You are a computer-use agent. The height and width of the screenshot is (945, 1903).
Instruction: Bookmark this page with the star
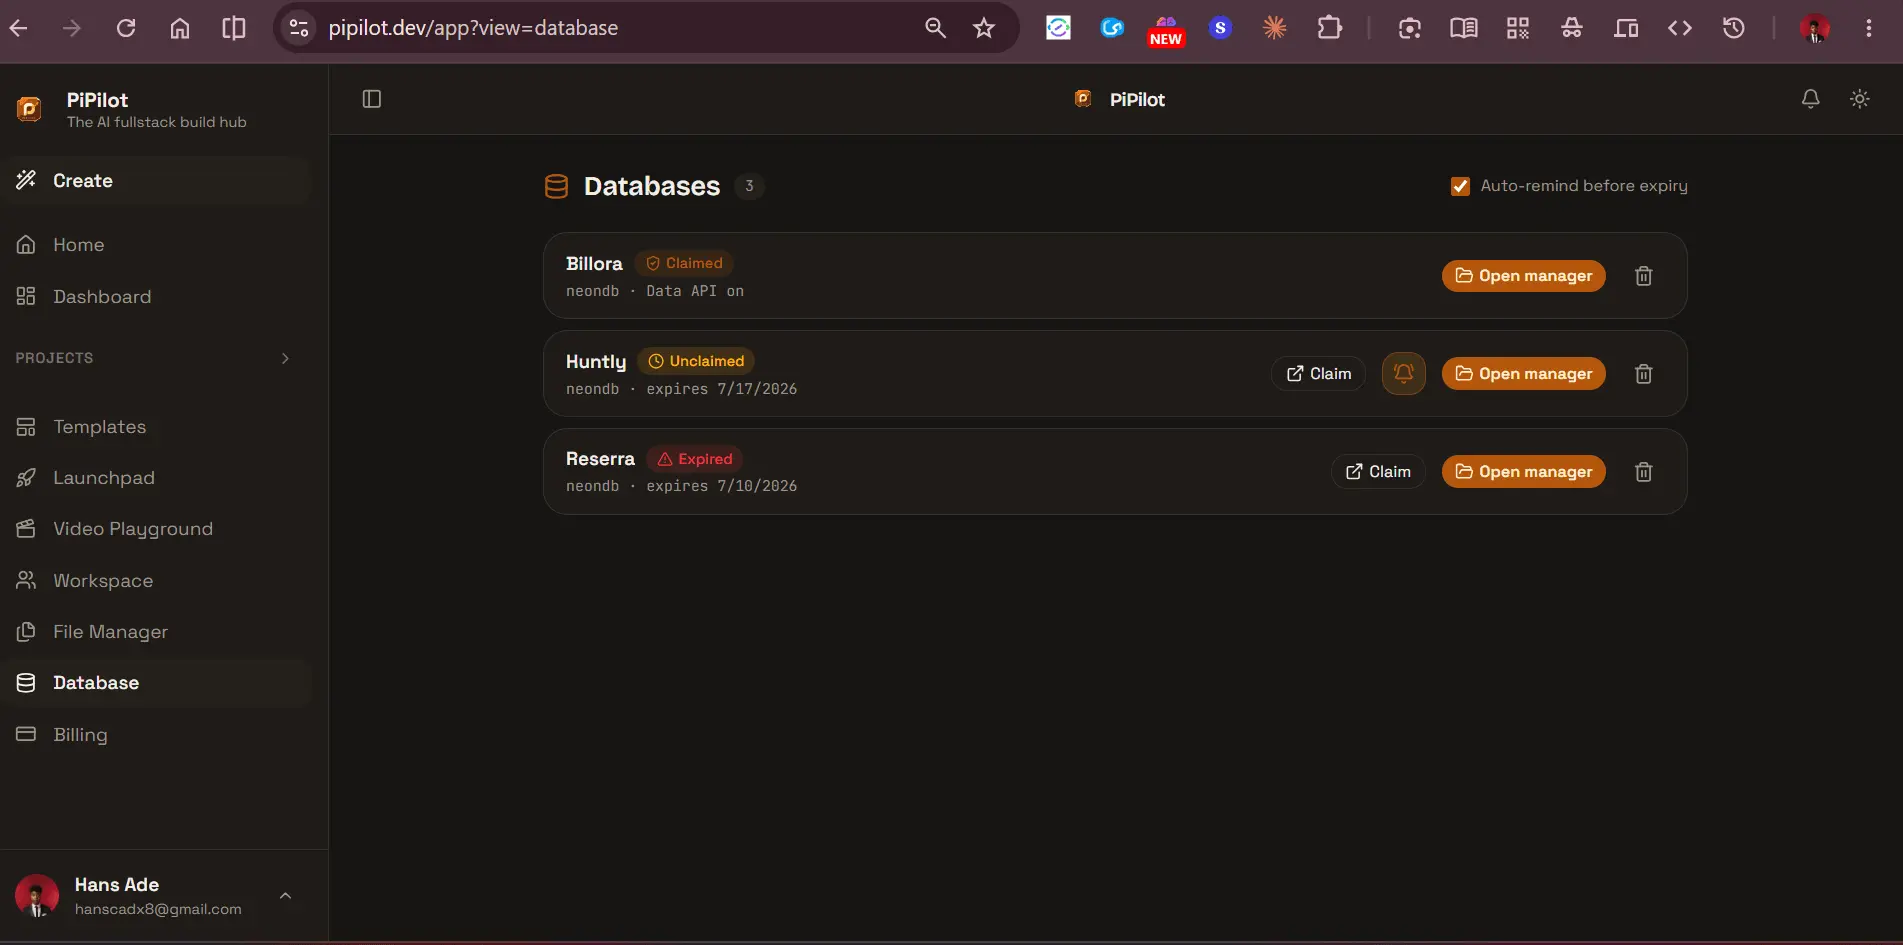click(984, 28)
